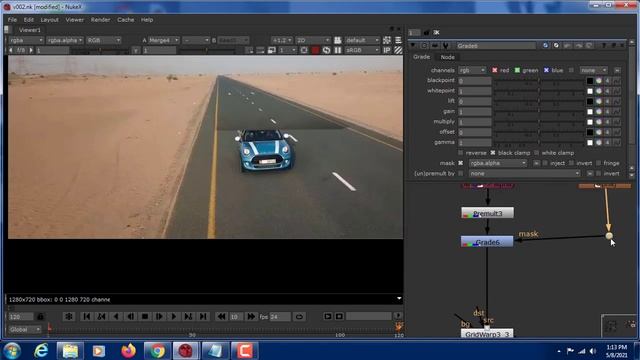Click the Grade6 node name field
The image size is (640, 360).
coord(496,46)
